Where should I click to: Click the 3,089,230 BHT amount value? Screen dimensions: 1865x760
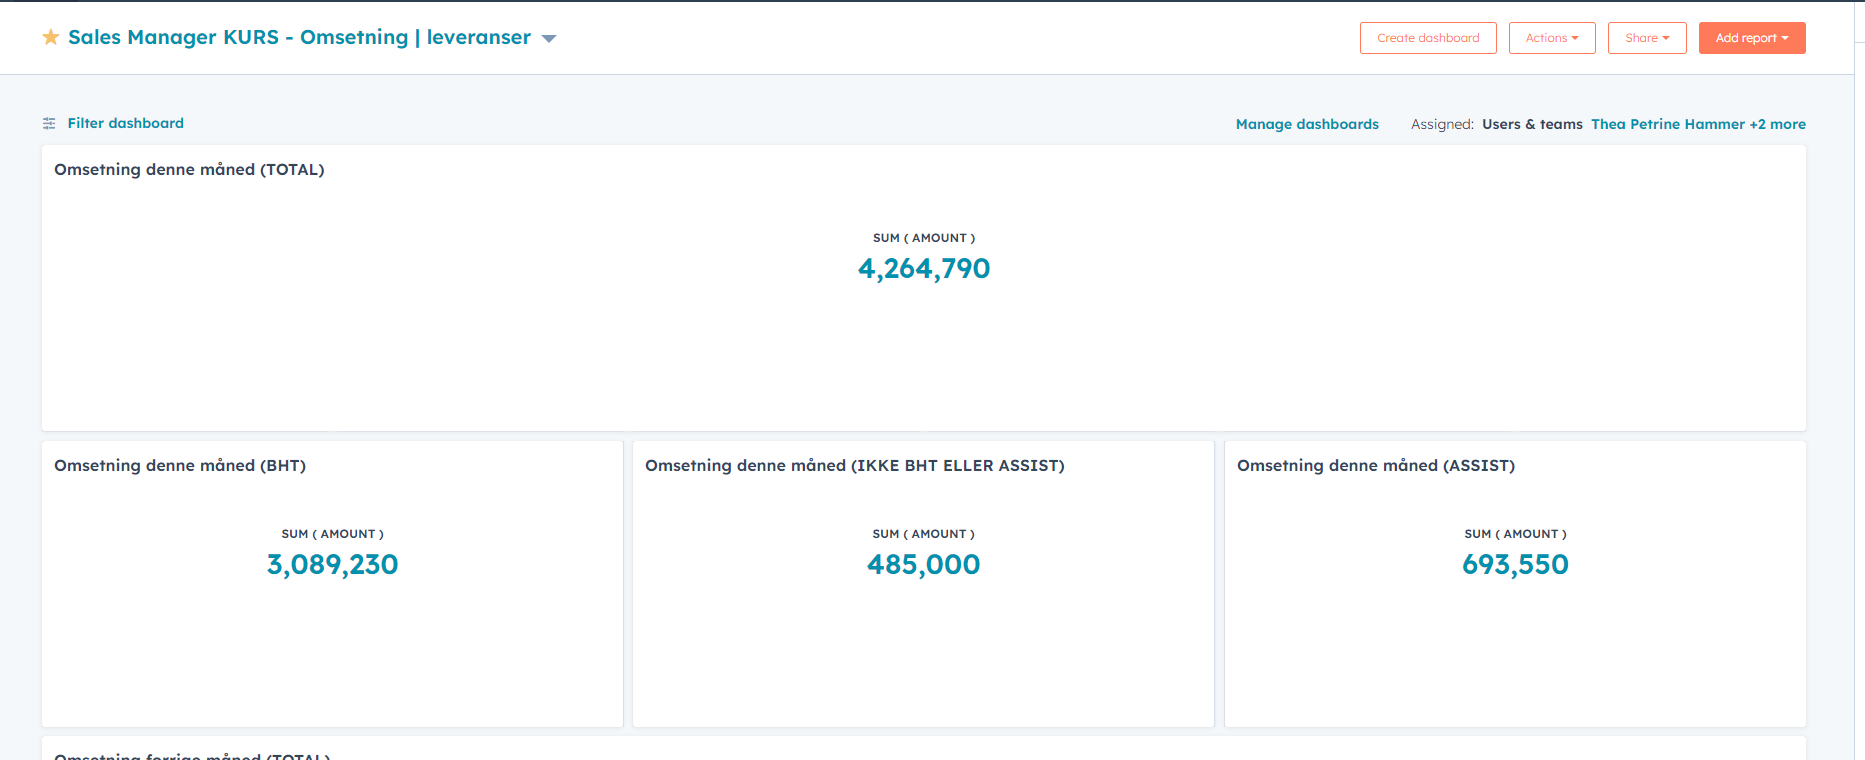click(332, 564)
